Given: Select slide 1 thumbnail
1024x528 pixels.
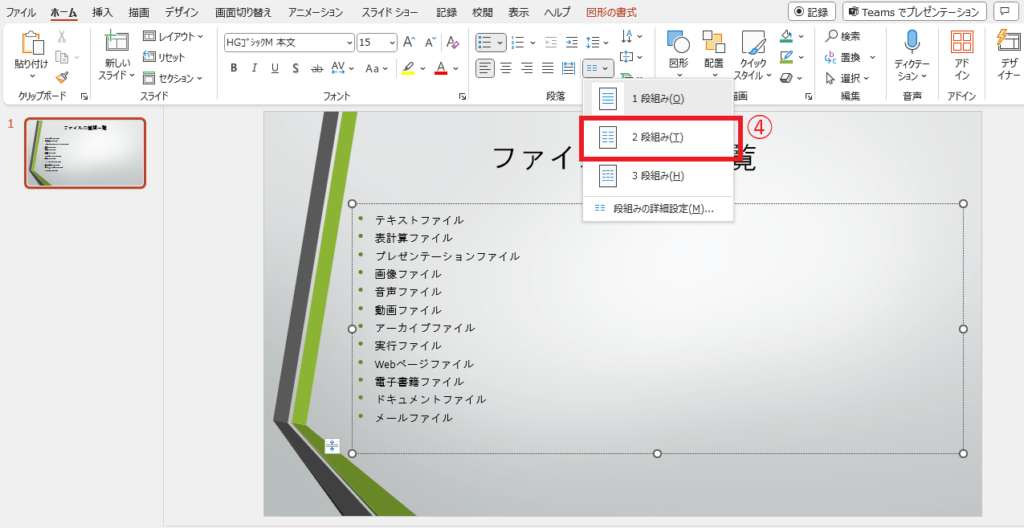Looking at the screenshot, I should pos(86,153).
